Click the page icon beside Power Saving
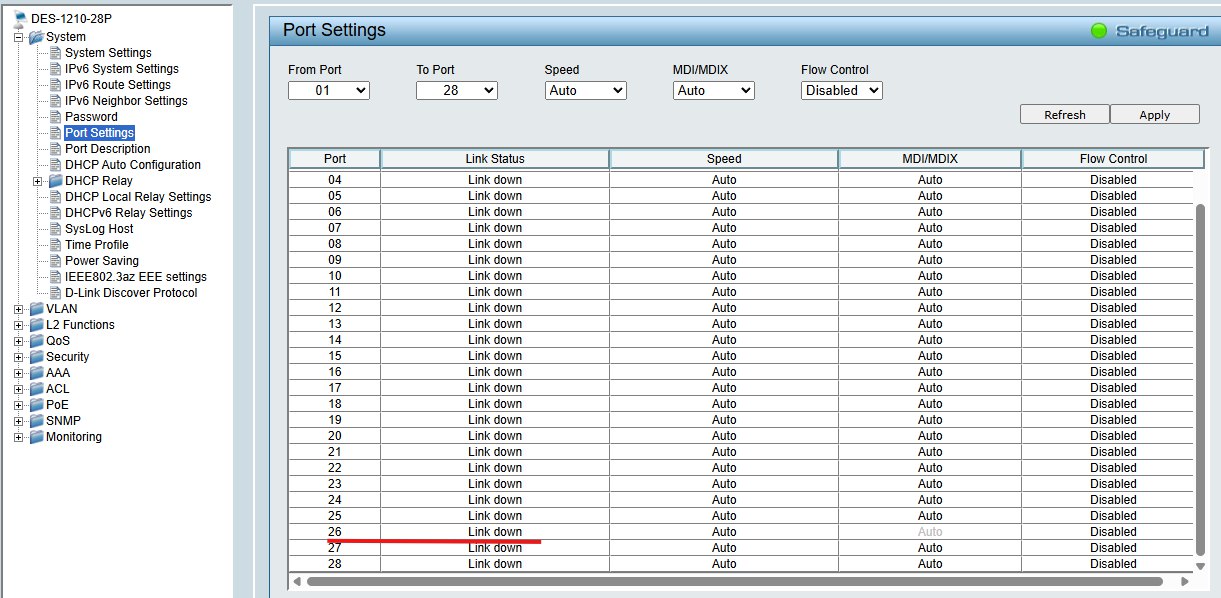This screenshot has width=1221, height=598. (x=56, y=261)
